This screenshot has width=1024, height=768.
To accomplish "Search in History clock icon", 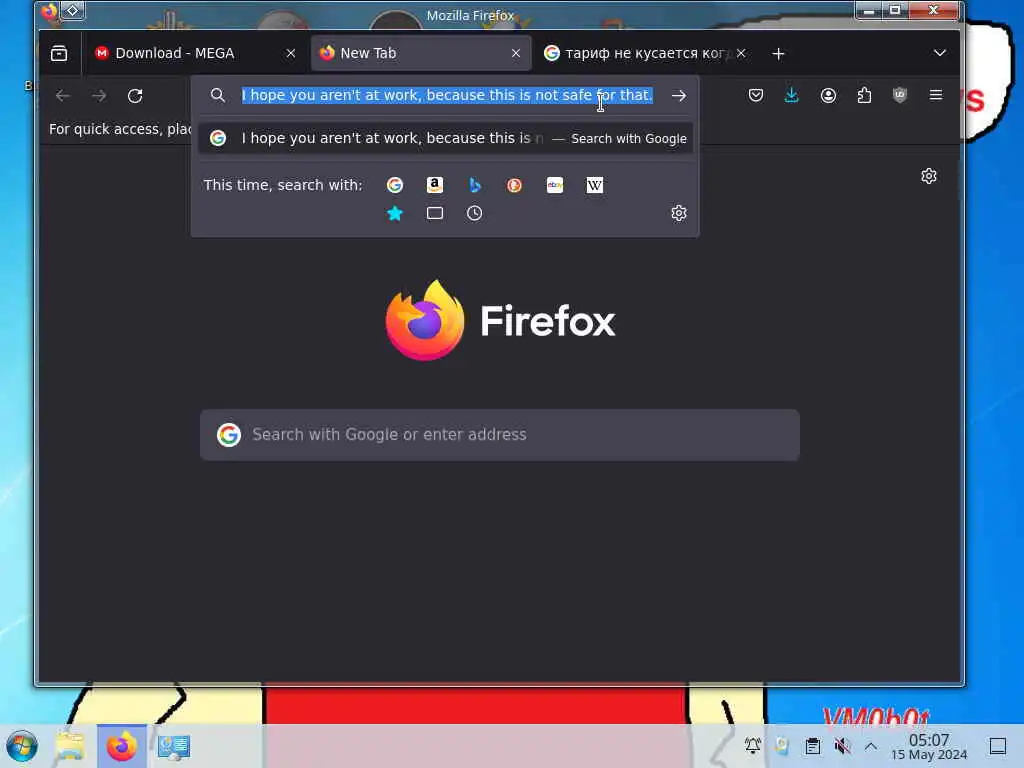I will (475, 214).
